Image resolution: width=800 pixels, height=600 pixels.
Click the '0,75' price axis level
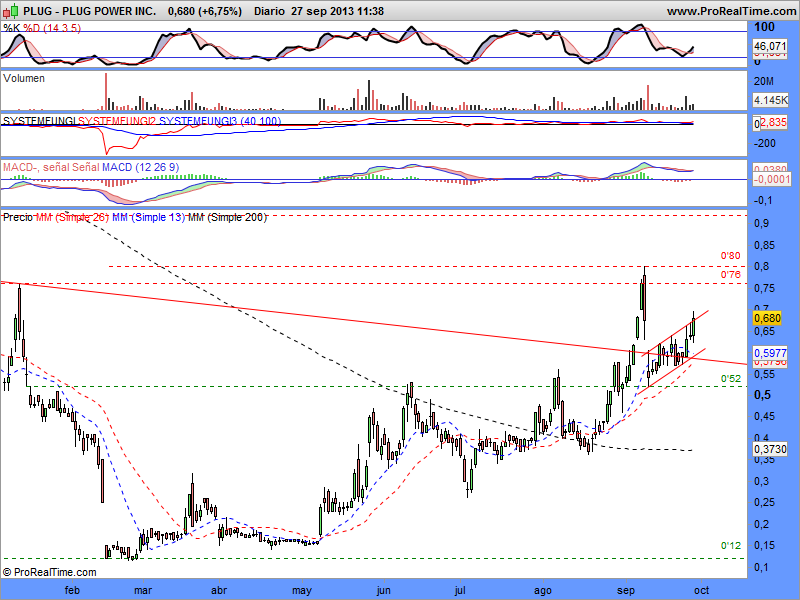(765, 288)
